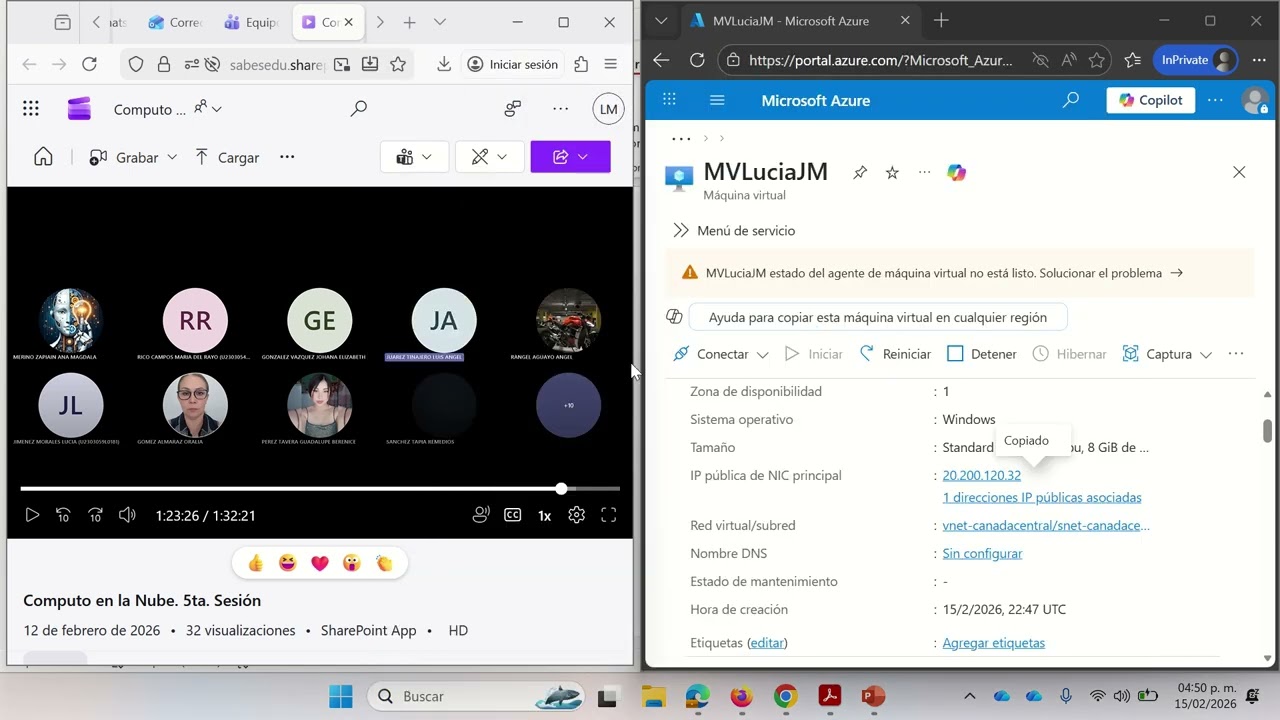
Task: Open Windows Start menu
Action: [341, 696]
